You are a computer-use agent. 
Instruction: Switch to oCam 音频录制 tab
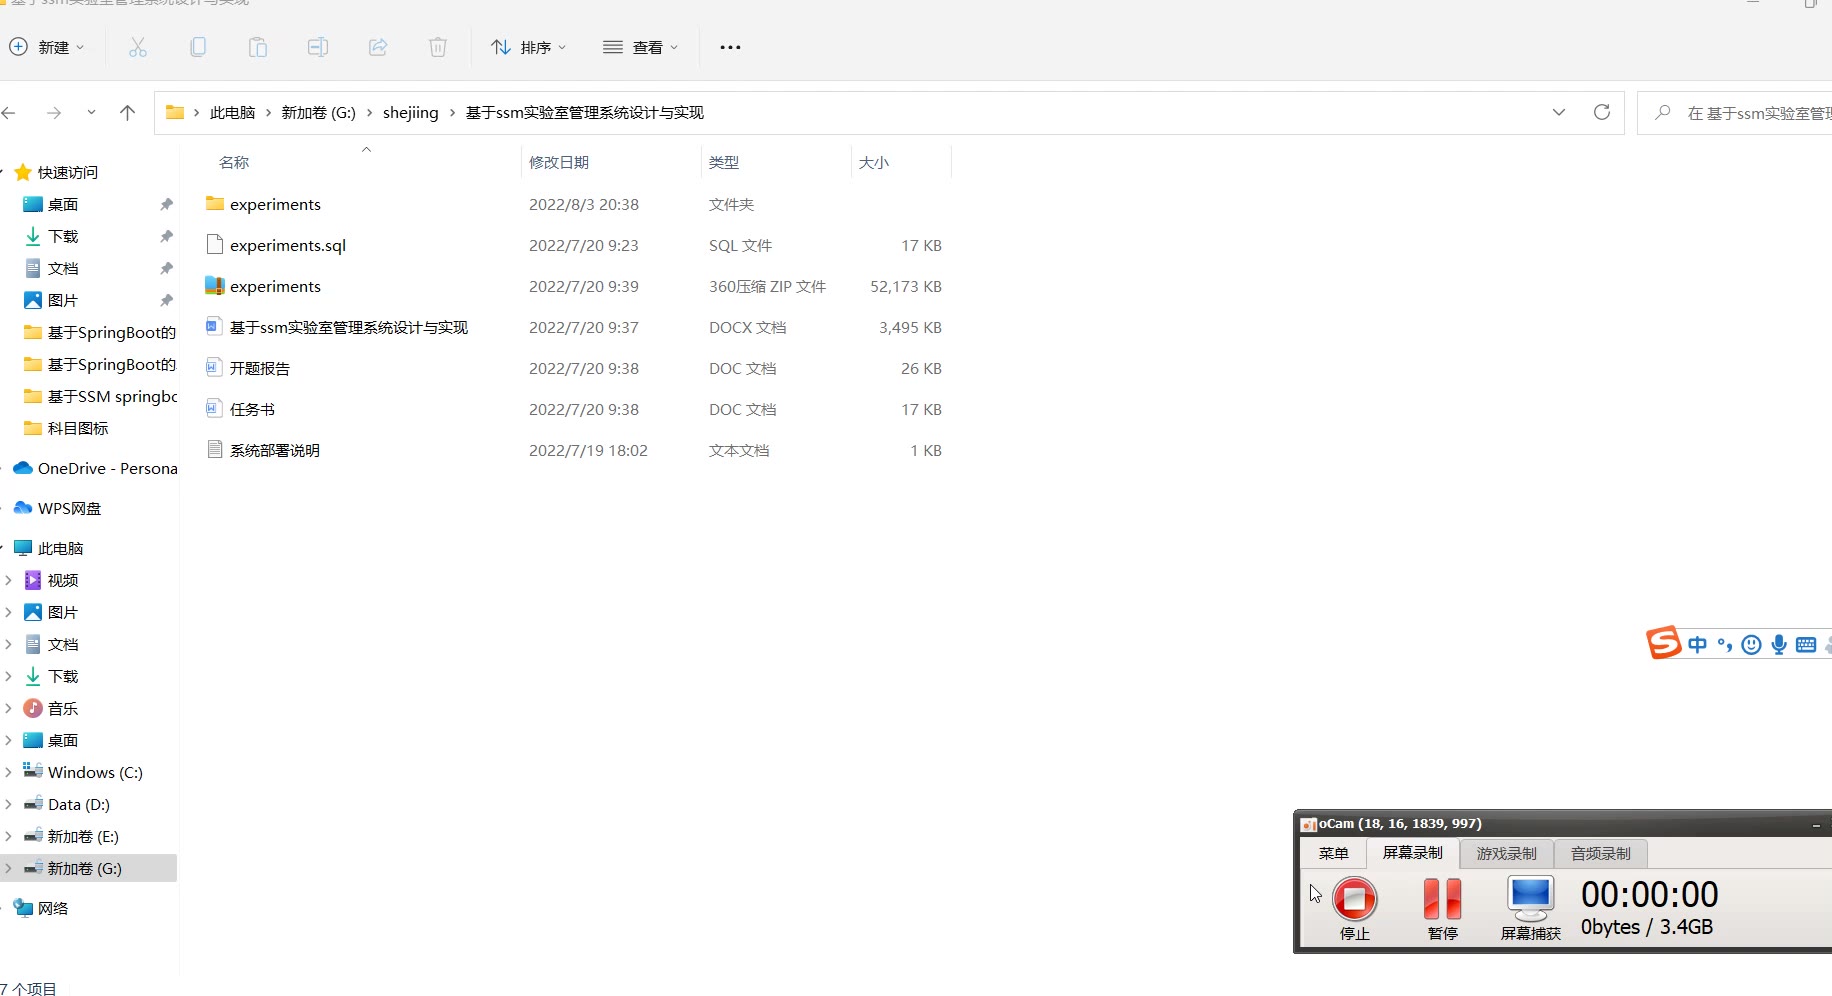click(x=1600, y=854)
